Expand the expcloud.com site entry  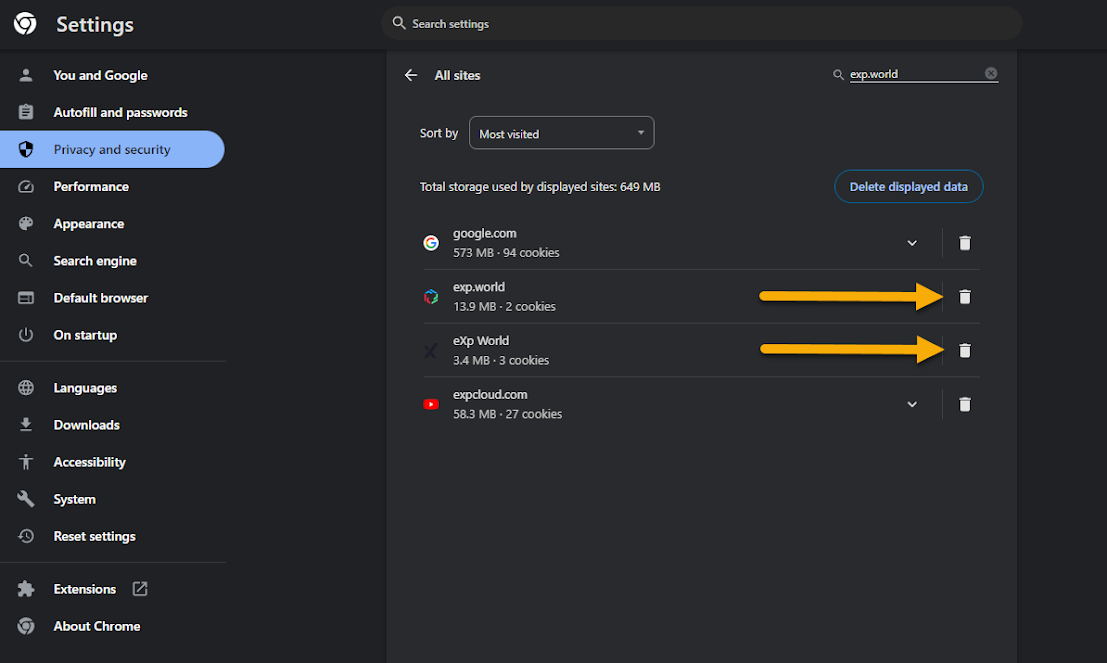tap(912, 404)
